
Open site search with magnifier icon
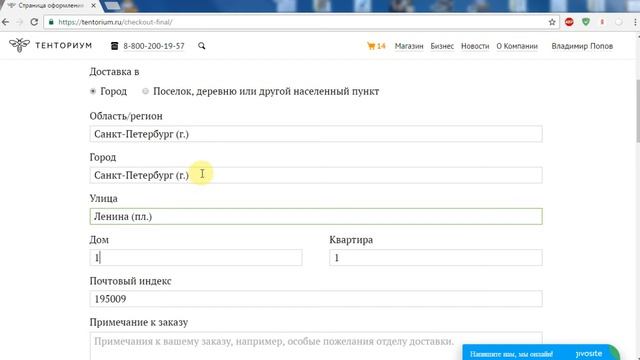point(202,46)
